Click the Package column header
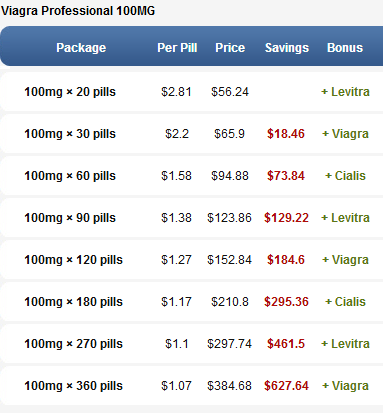 (x=81, y=48)
